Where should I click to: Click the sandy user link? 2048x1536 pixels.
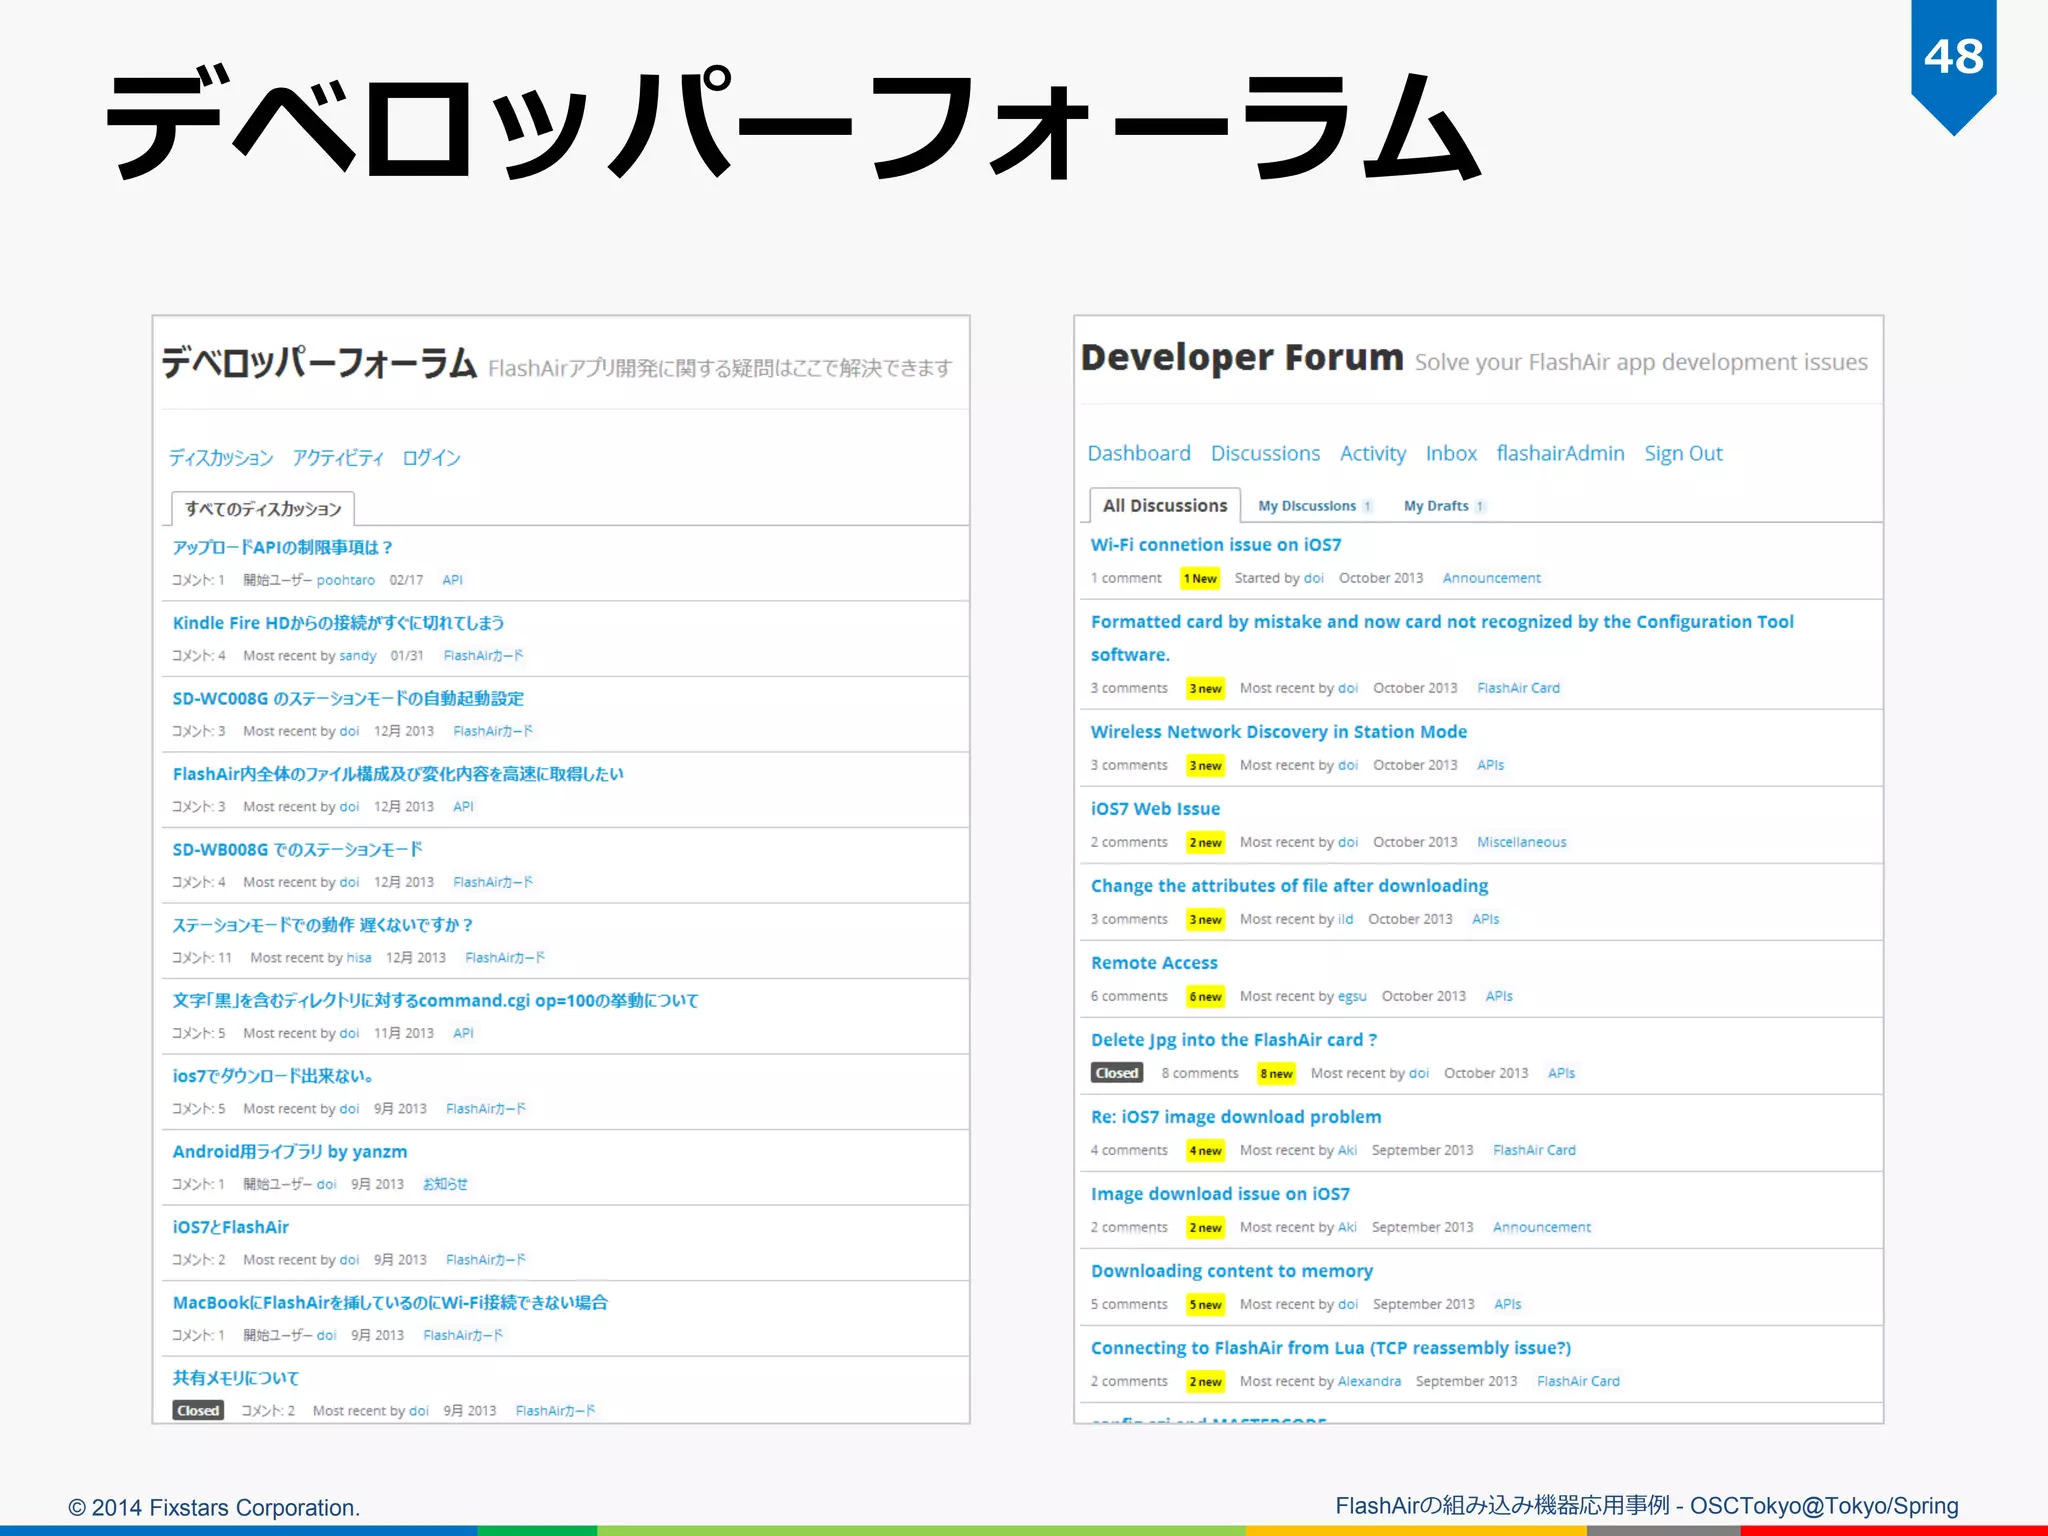[x=357, y=656]
